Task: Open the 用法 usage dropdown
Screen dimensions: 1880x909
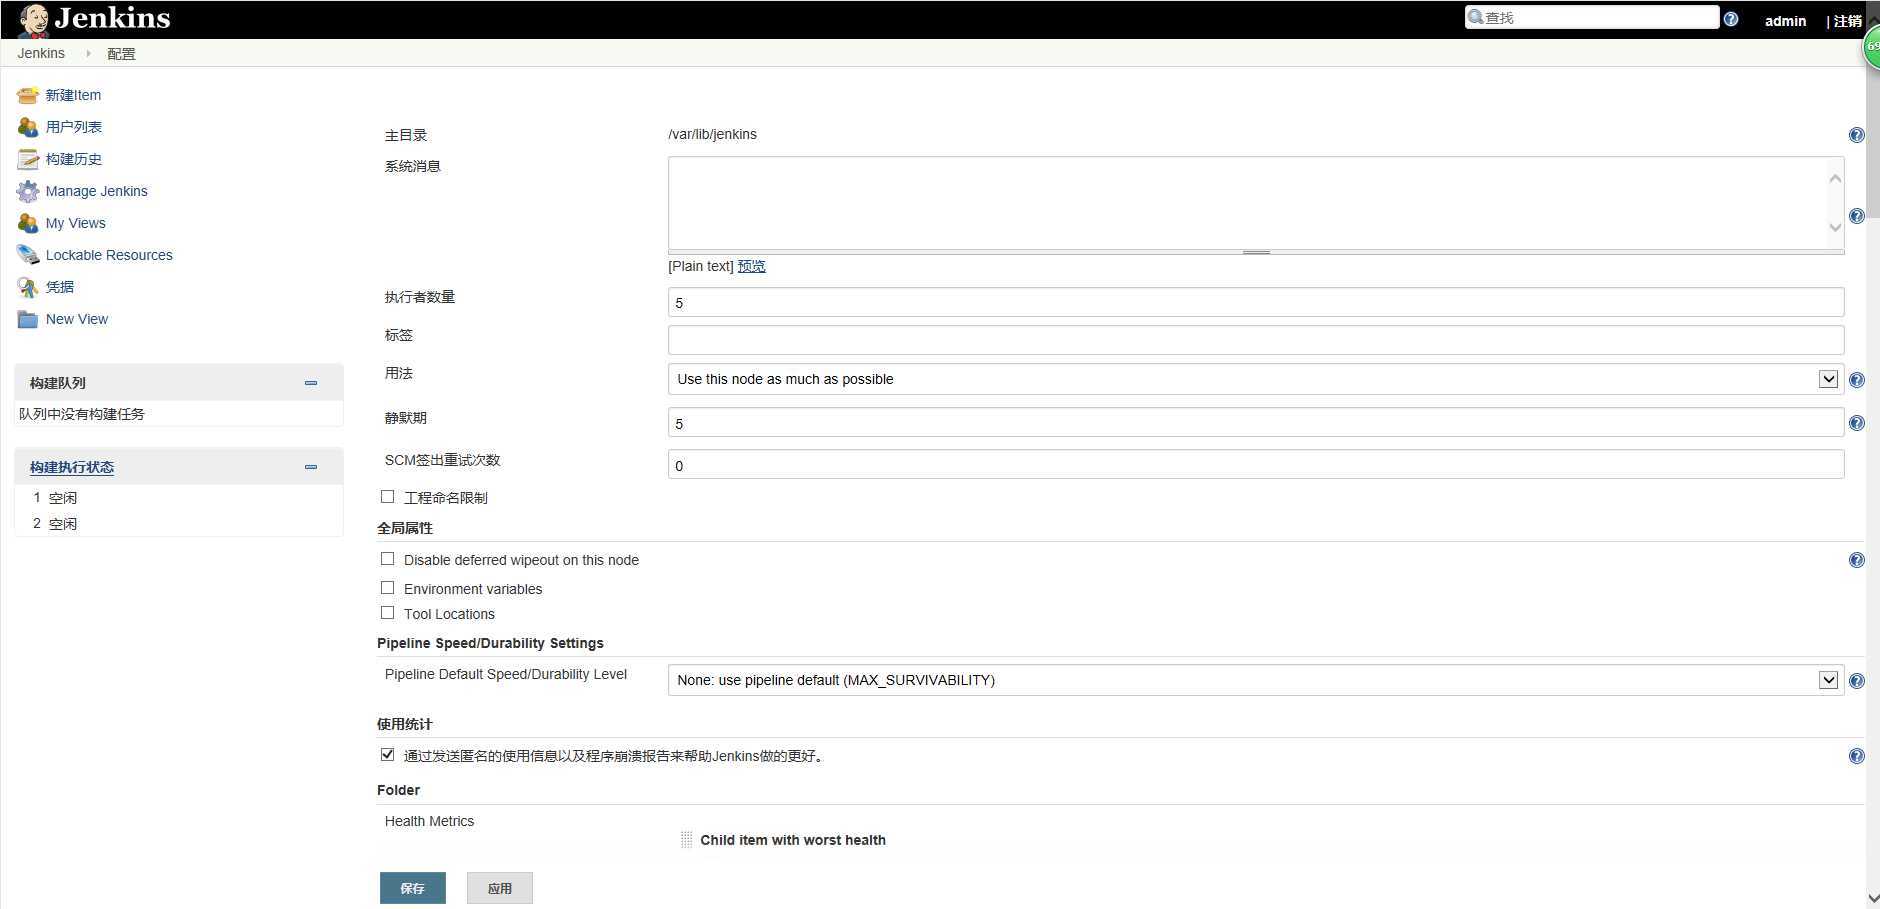Action: [x=1255, y=379]
